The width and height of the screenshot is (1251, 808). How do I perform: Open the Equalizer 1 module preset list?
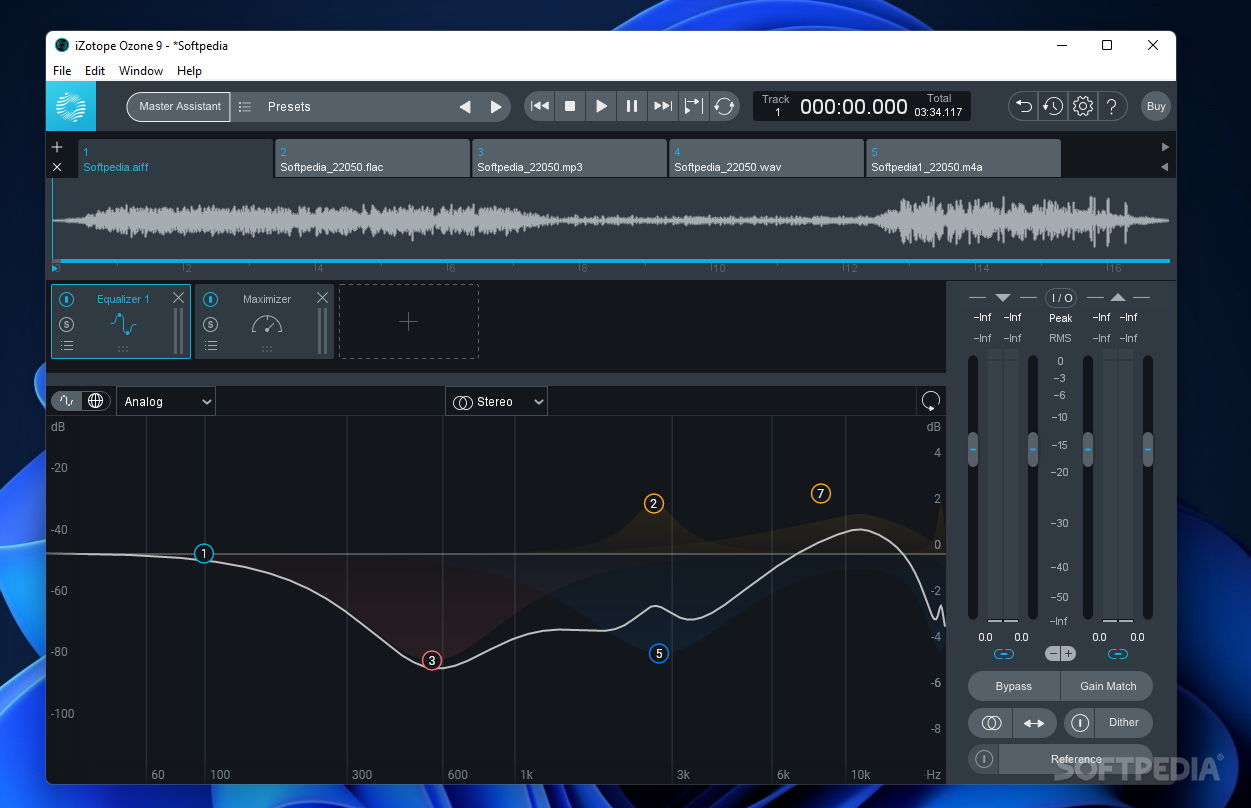(x=66, y=346)
